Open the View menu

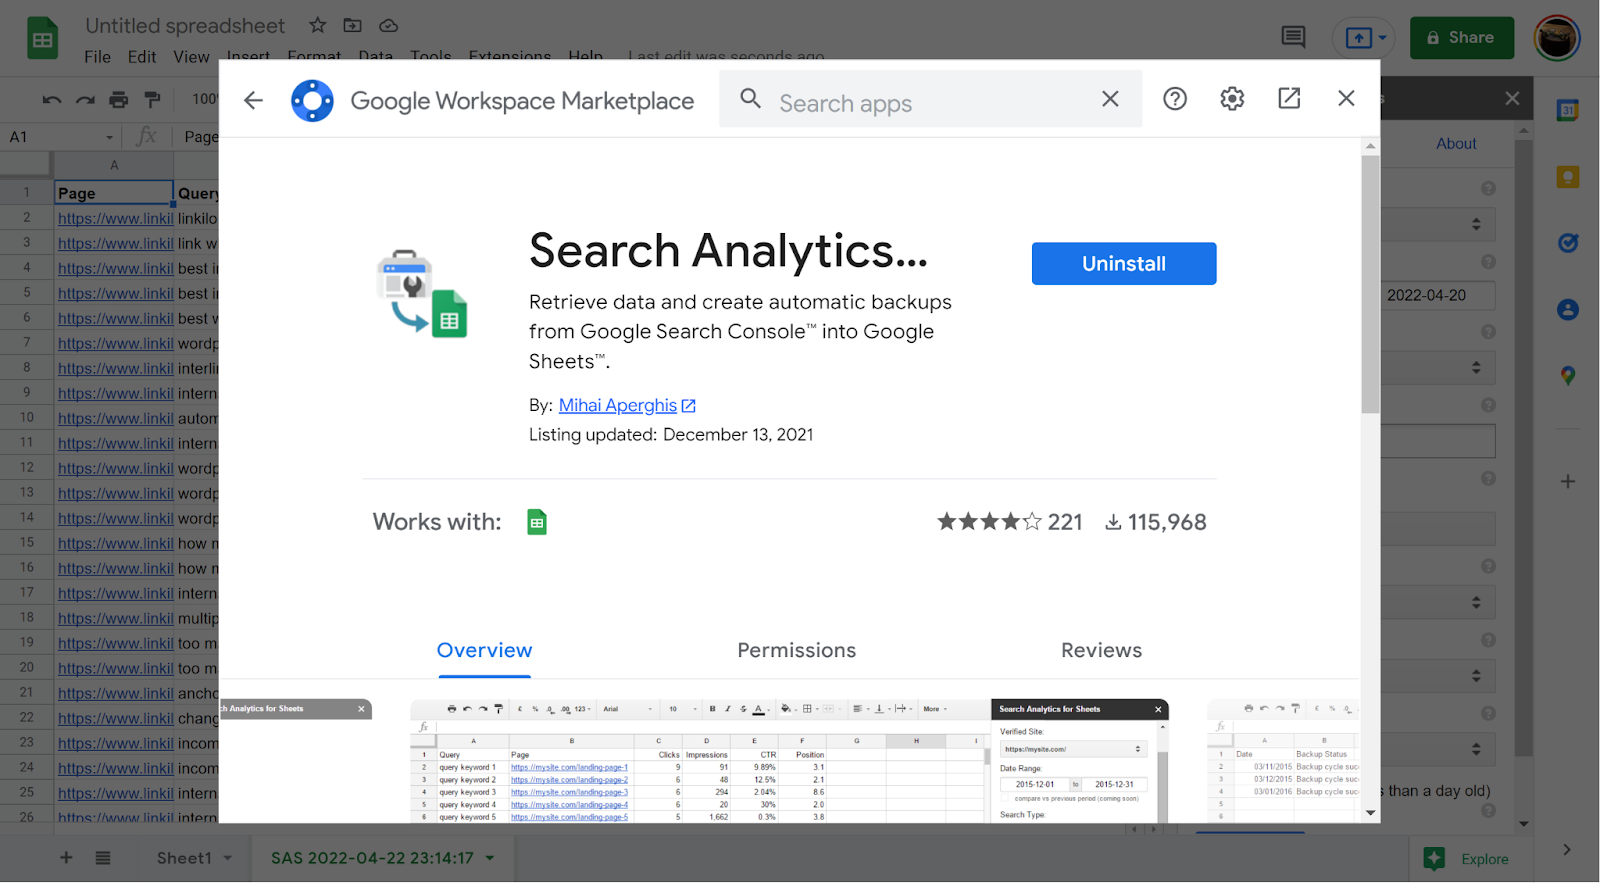pyautogui.click(x=191, y=57)
